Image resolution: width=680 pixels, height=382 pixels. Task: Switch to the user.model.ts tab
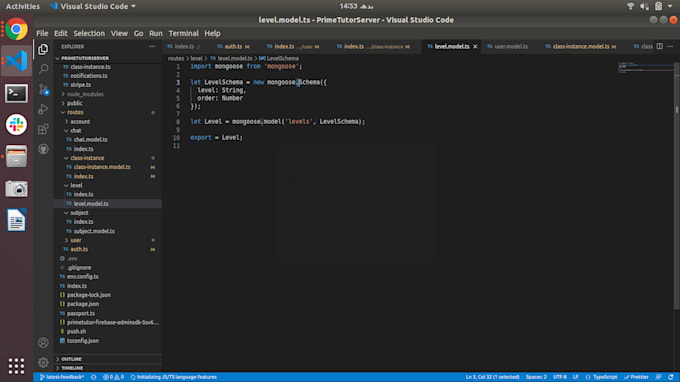click(511, 46)
